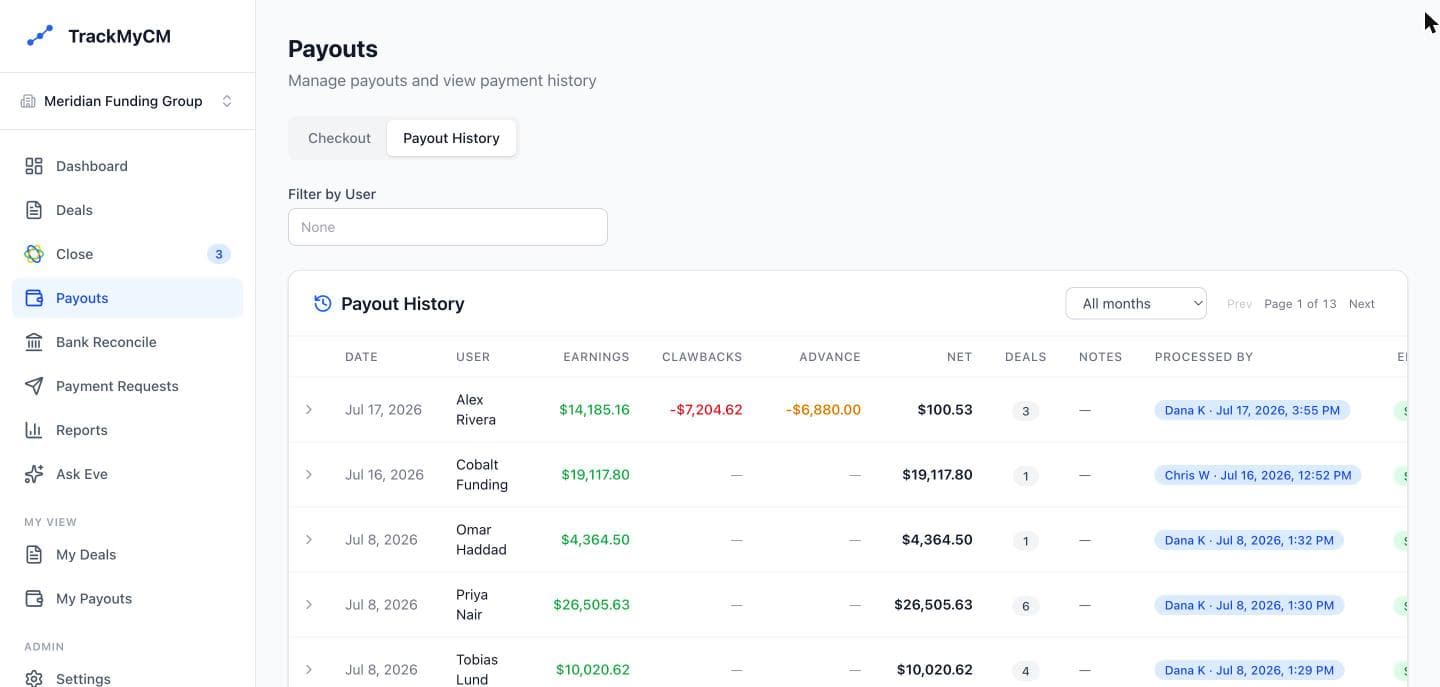Click the Processed By column header
The width and height of the screenshot is (1440, 687).
1204,357
